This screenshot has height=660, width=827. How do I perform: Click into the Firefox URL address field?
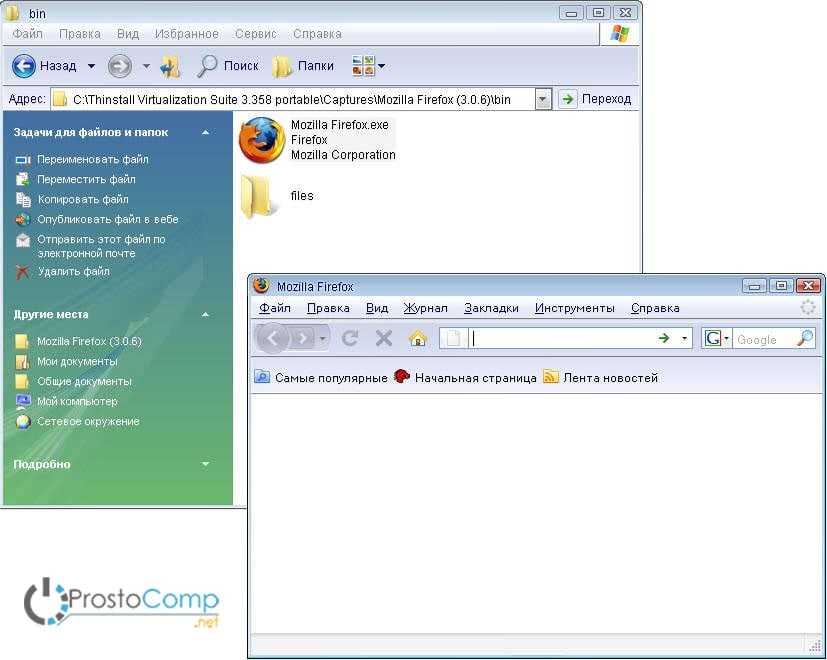click(560, 339)
